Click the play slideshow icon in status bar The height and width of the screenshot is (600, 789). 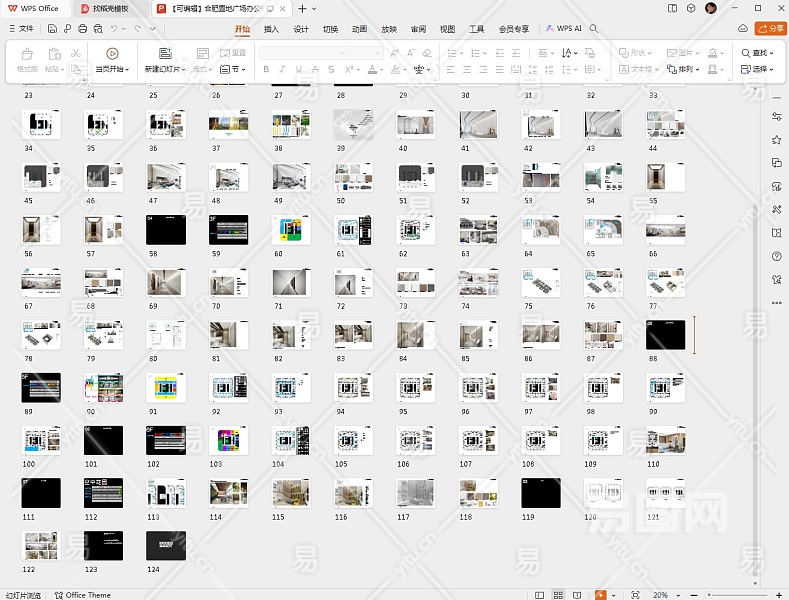(x=601, y=594)
